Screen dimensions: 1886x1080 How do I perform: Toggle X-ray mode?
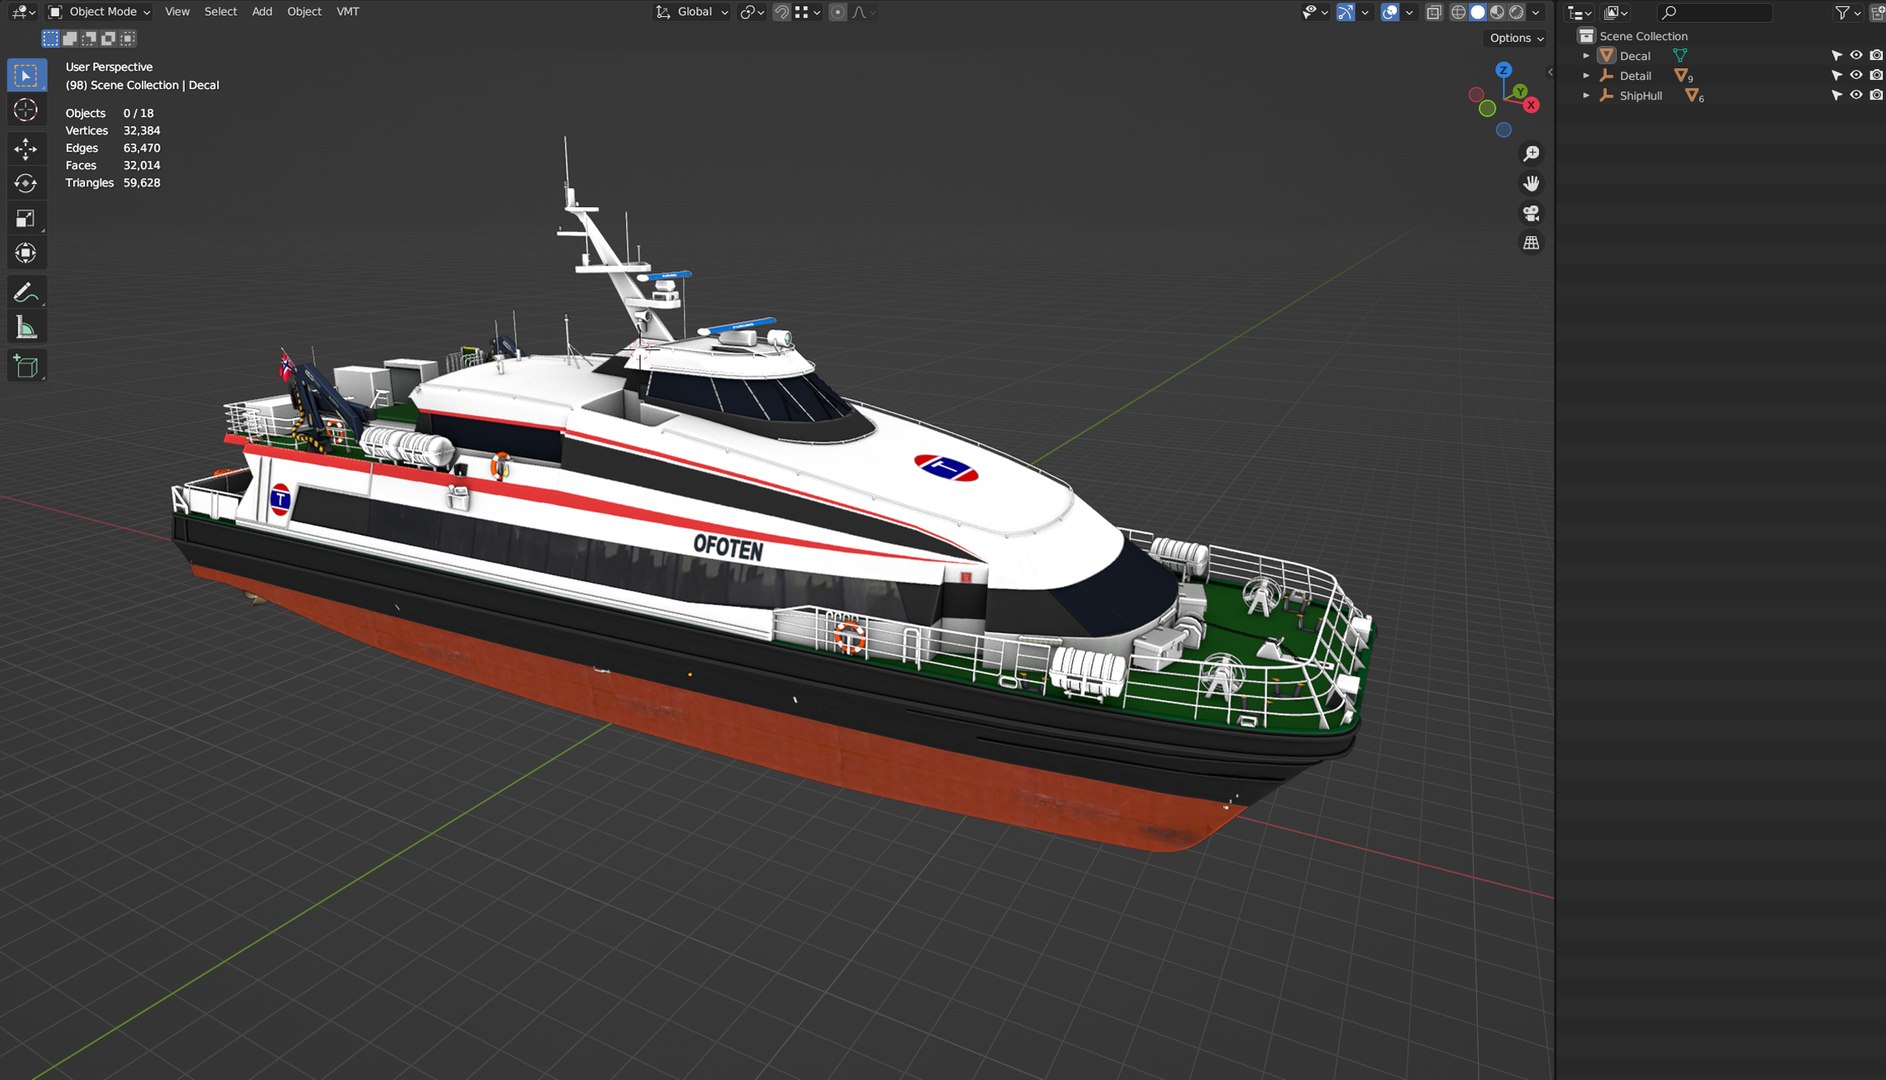tap(1434, 12)
